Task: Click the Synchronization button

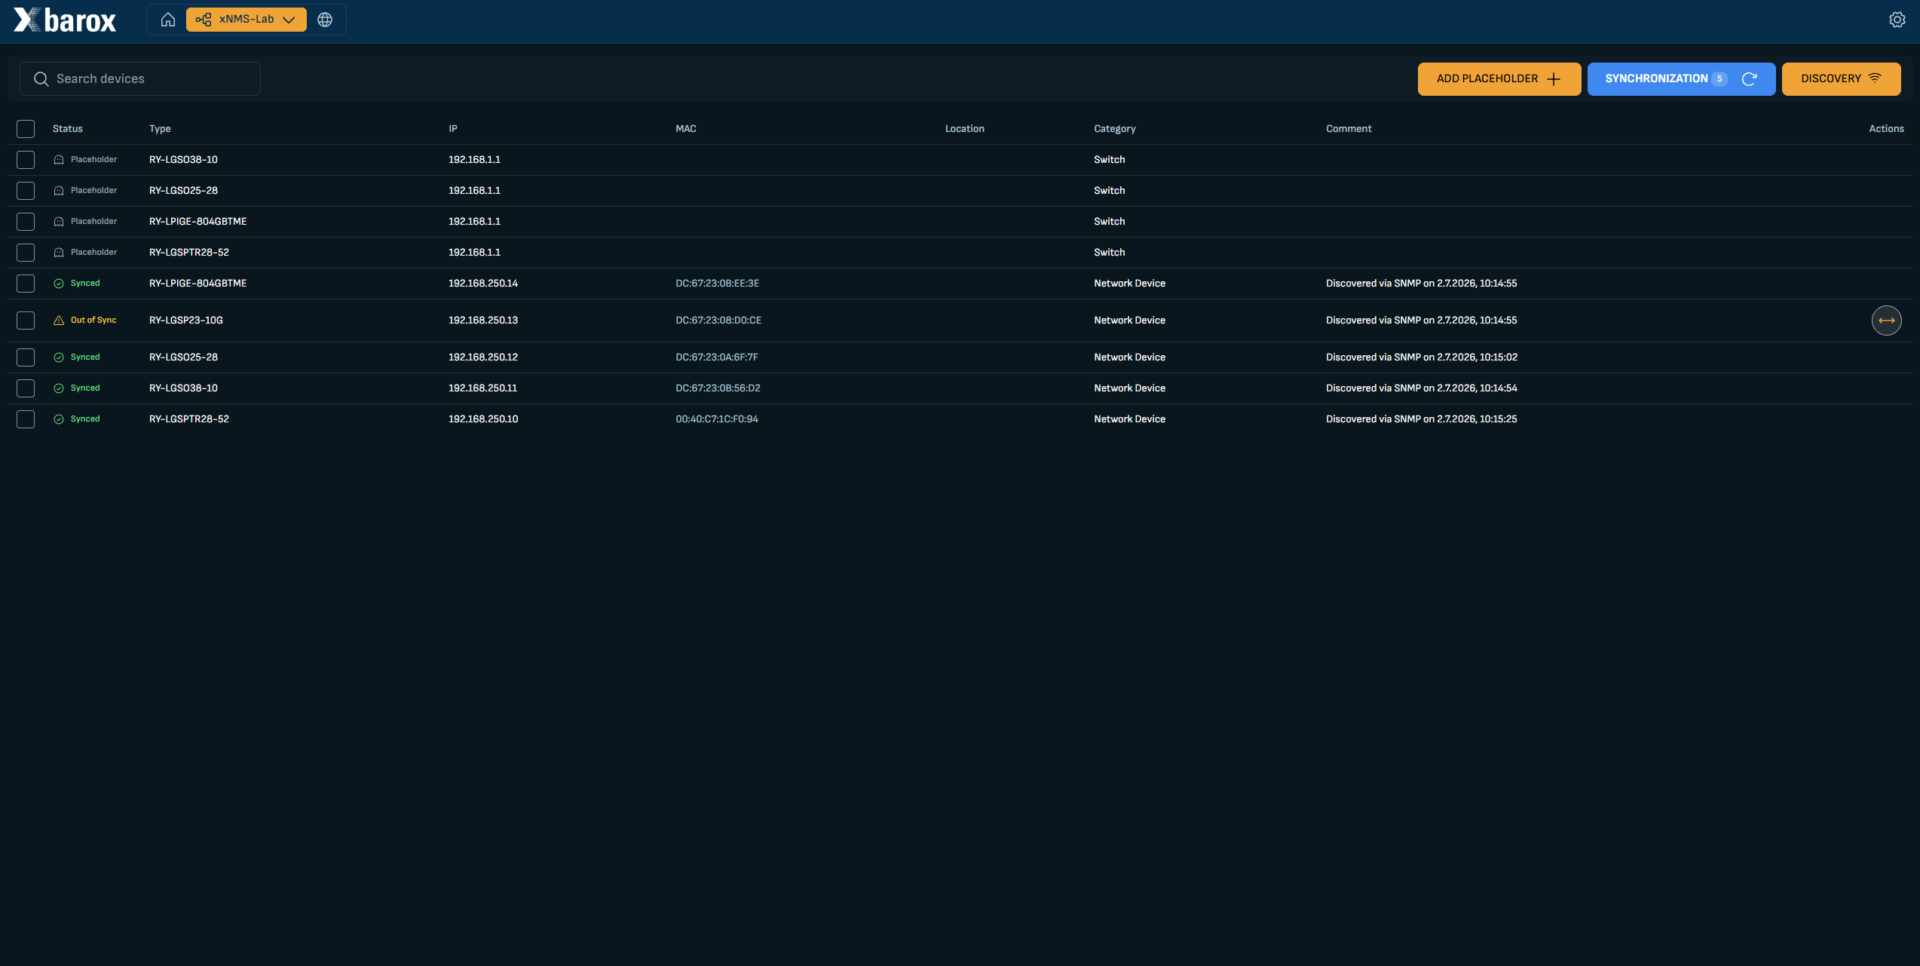Action: [x=1681, y=79]
